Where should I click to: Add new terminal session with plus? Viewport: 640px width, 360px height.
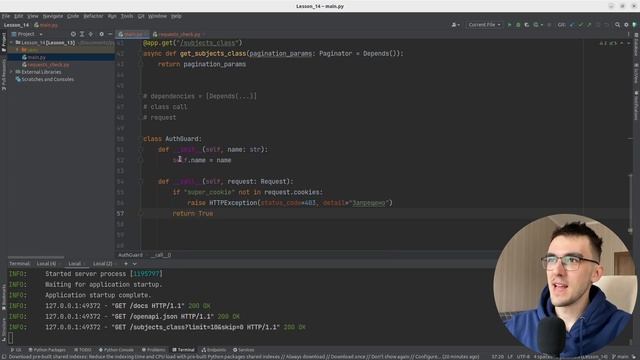coord(126,264)
